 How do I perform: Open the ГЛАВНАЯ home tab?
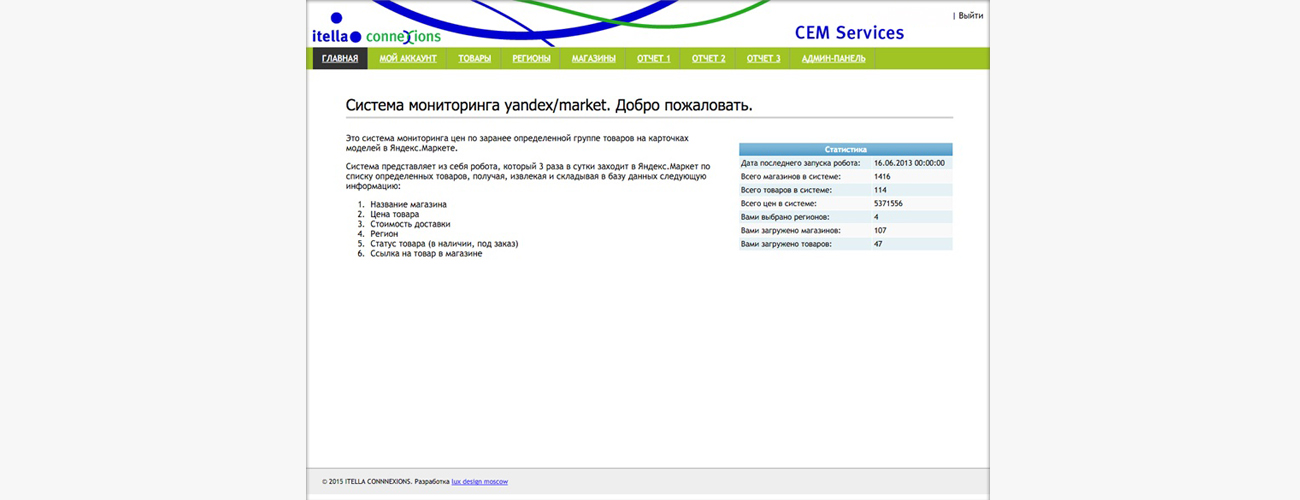click(x=340, y=59)
